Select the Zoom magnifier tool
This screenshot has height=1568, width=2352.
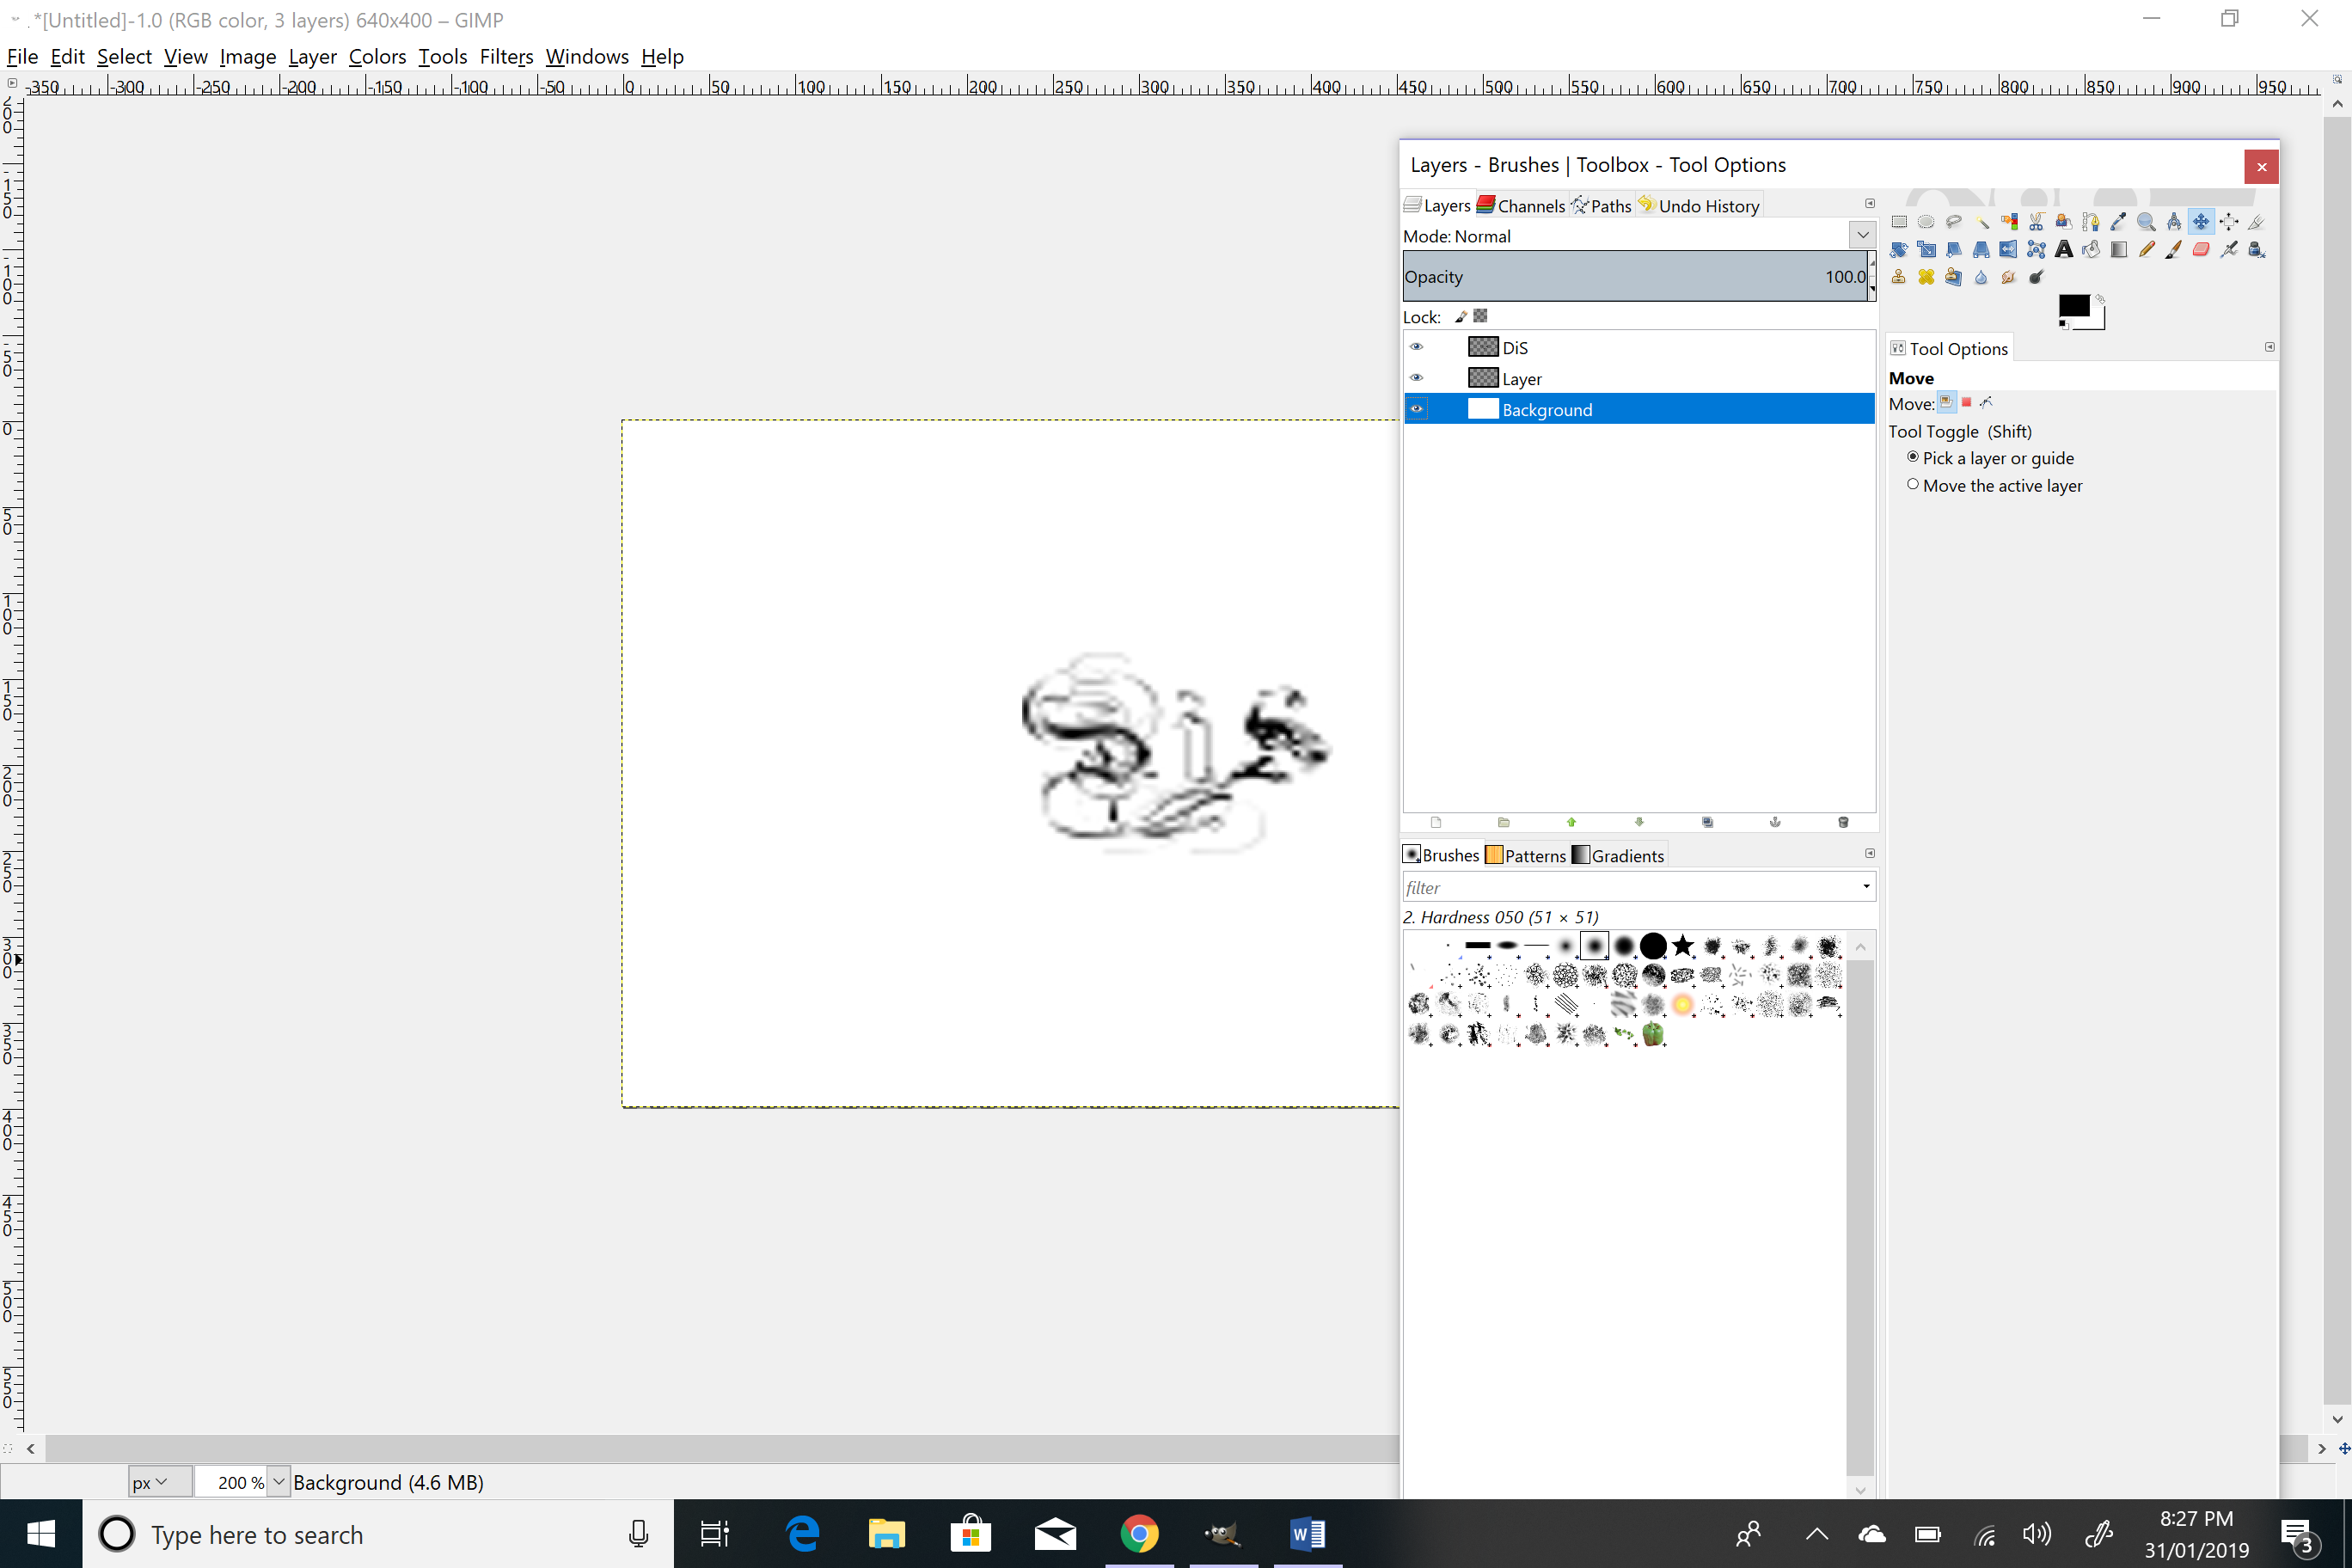[x=2146, y=222]
